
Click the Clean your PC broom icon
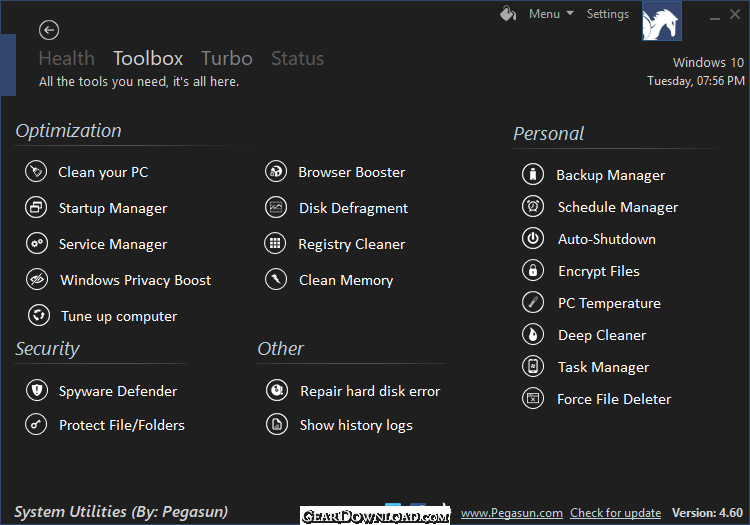(36, 171)
